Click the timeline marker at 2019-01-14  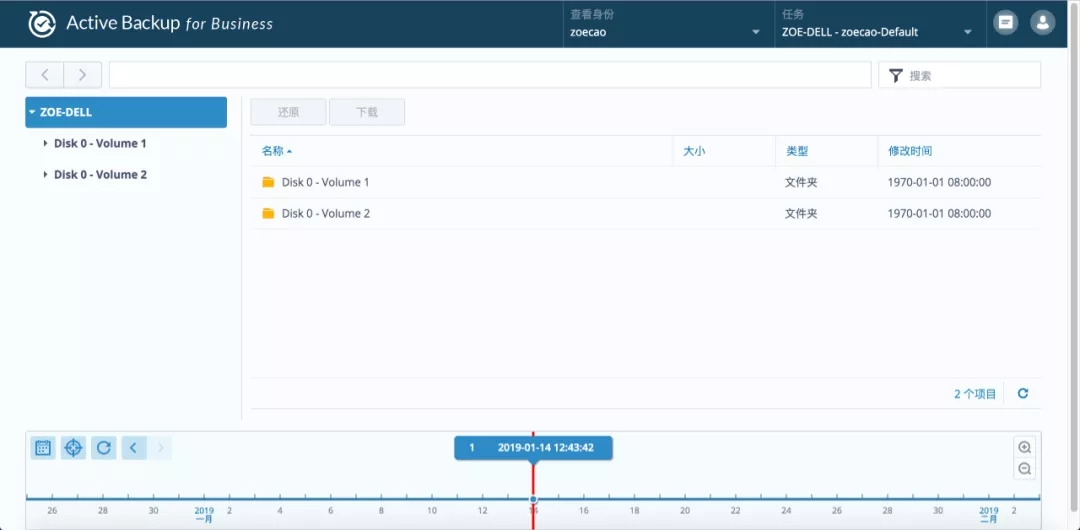tap(533, 498)
